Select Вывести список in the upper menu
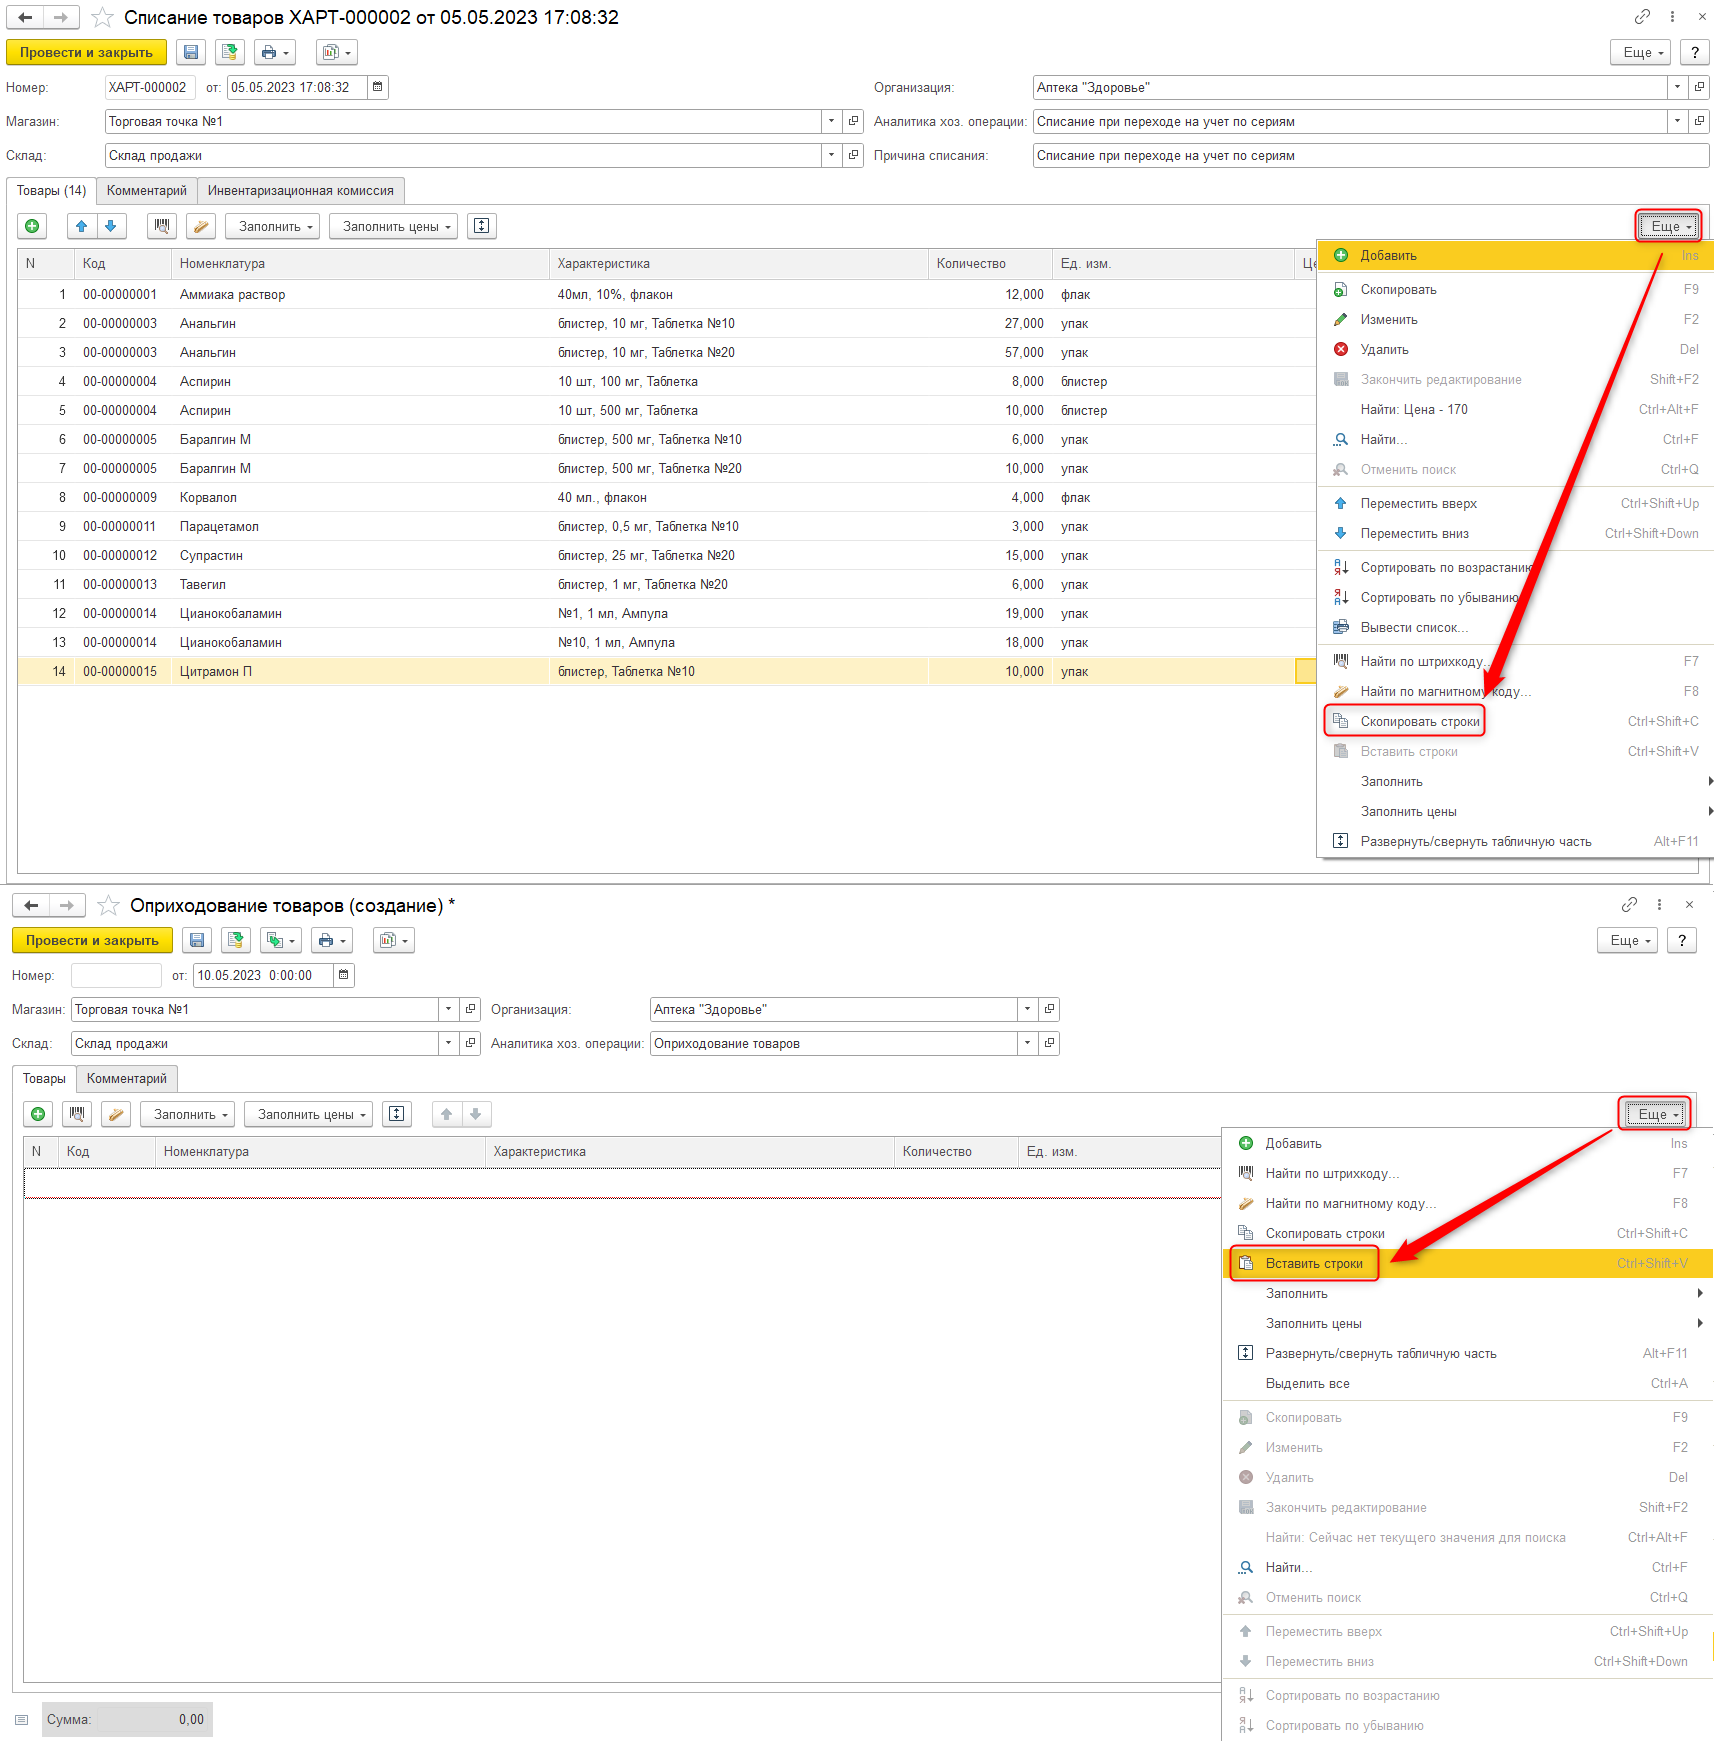Screen dimensions: 1714x1741 (x=1414, y=627)
